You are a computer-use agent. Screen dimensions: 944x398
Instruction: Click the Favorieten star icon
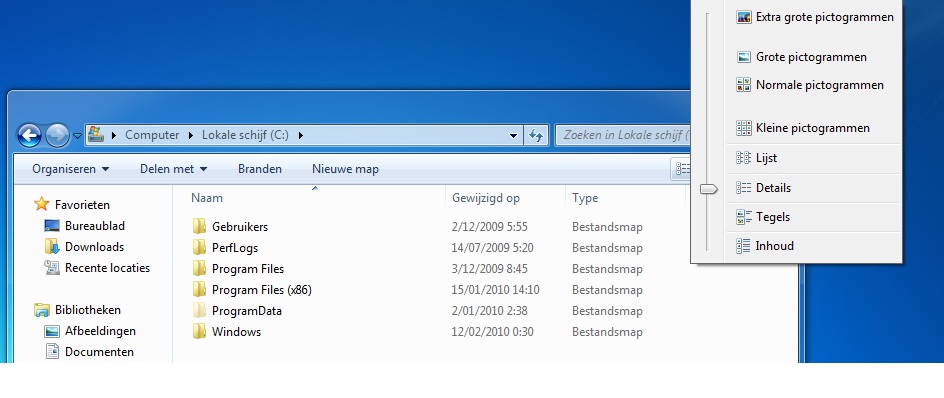pos(42,204)
